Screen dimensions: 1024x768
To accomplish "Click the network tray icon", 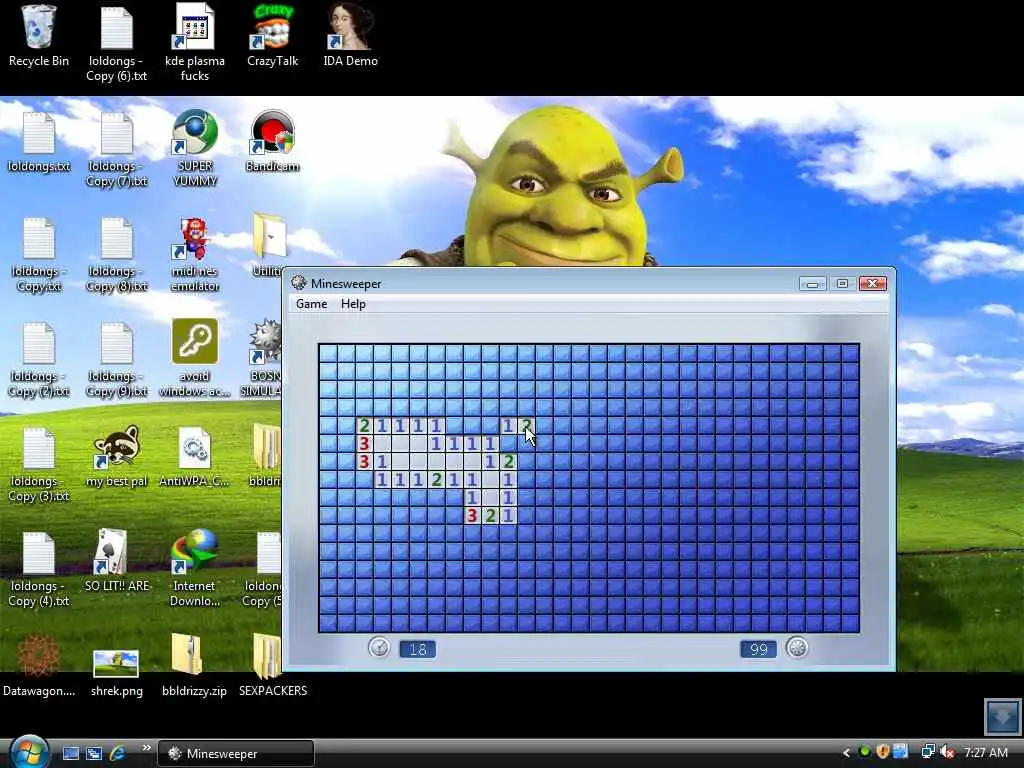I will 927,752.
